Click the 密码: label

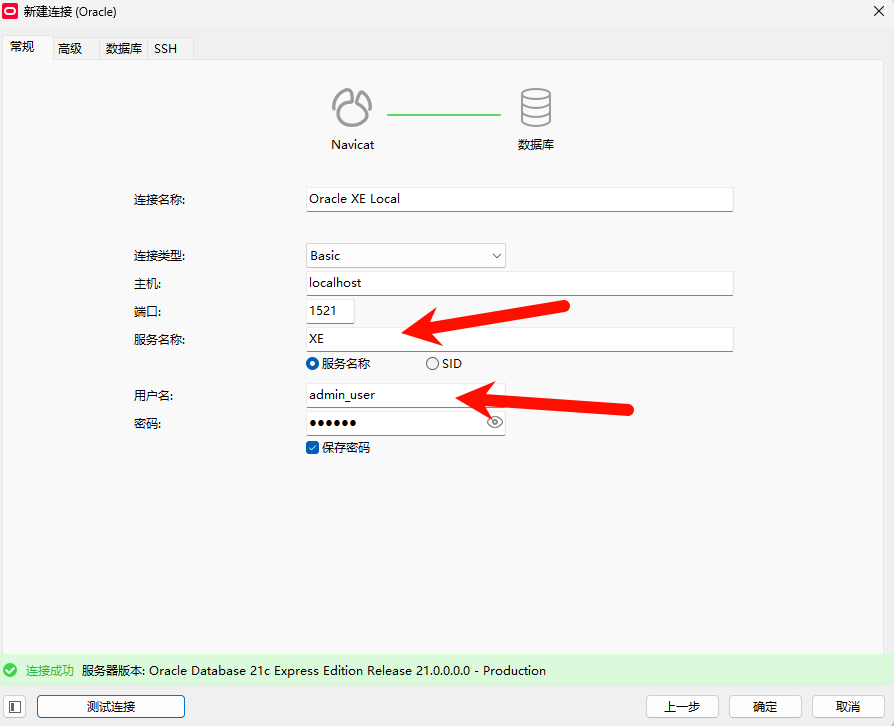pyautogui.click(x=147, y=423)
